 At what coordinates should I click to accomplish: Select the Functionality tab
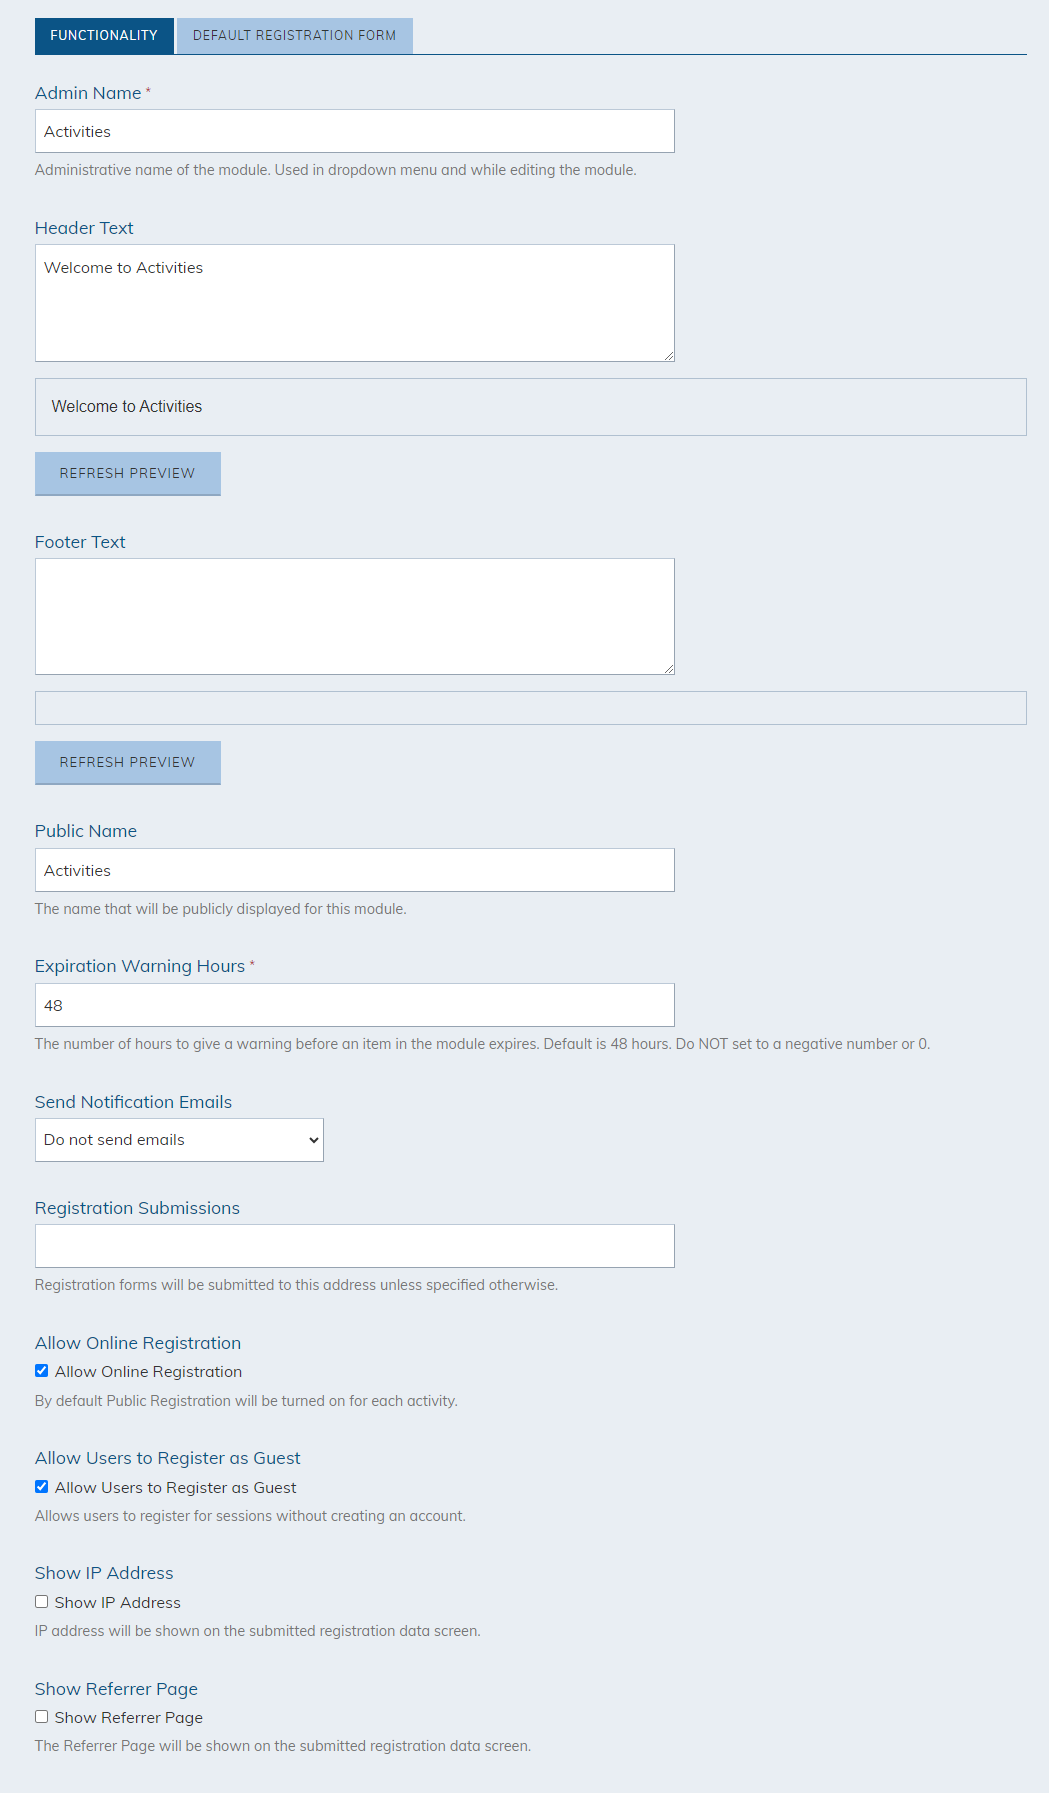104,35
